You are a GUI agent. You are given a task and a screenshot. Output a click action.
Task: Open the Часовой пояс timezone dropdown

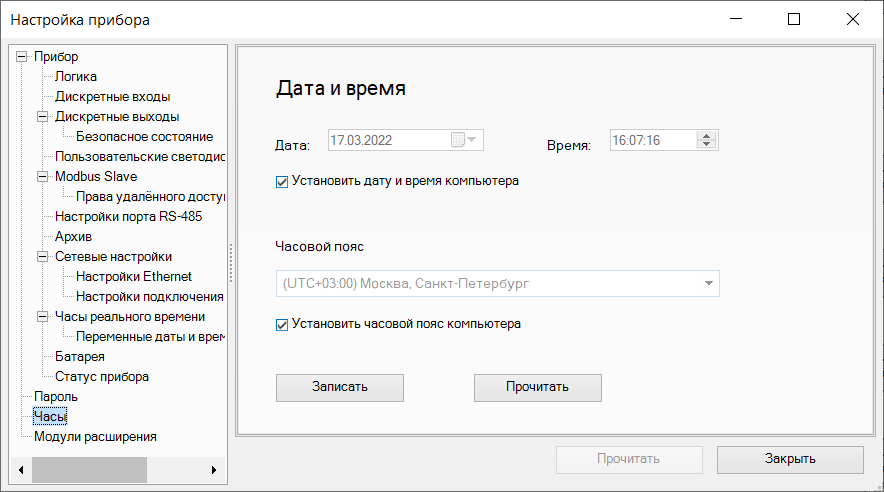click(709, 284)
